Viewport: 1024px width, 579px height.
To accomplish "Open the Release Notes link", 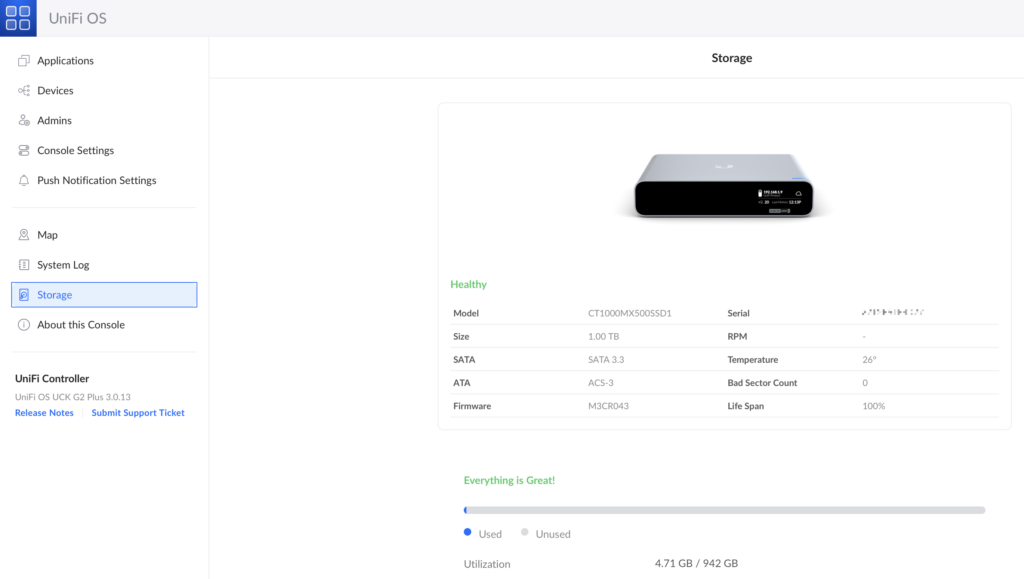I will click(43, 412).
